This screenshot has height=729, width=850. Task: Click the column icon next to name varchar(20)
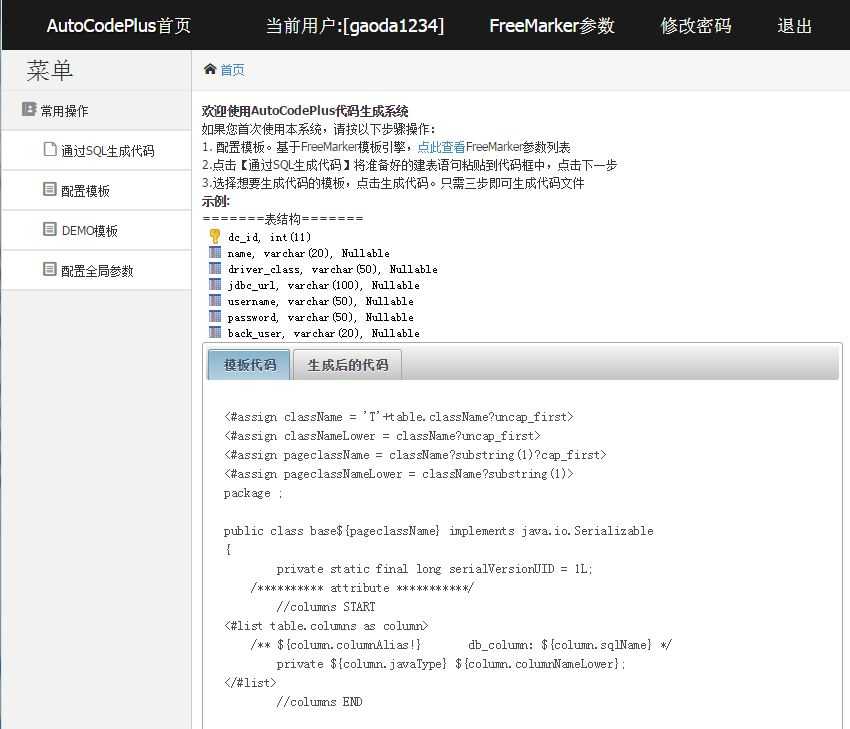click(215, 252)
